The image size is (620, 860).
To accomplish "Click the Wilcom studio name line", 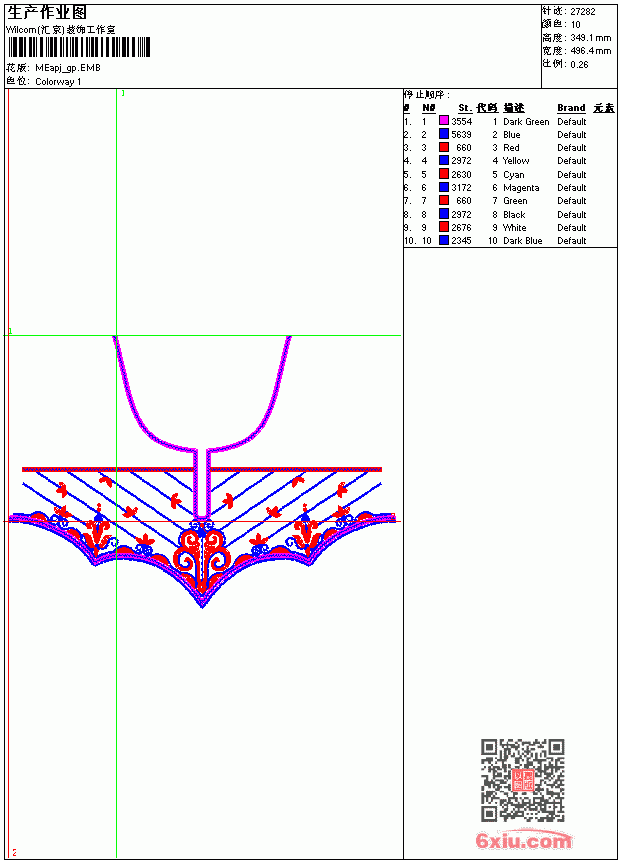I will (61, 30).
